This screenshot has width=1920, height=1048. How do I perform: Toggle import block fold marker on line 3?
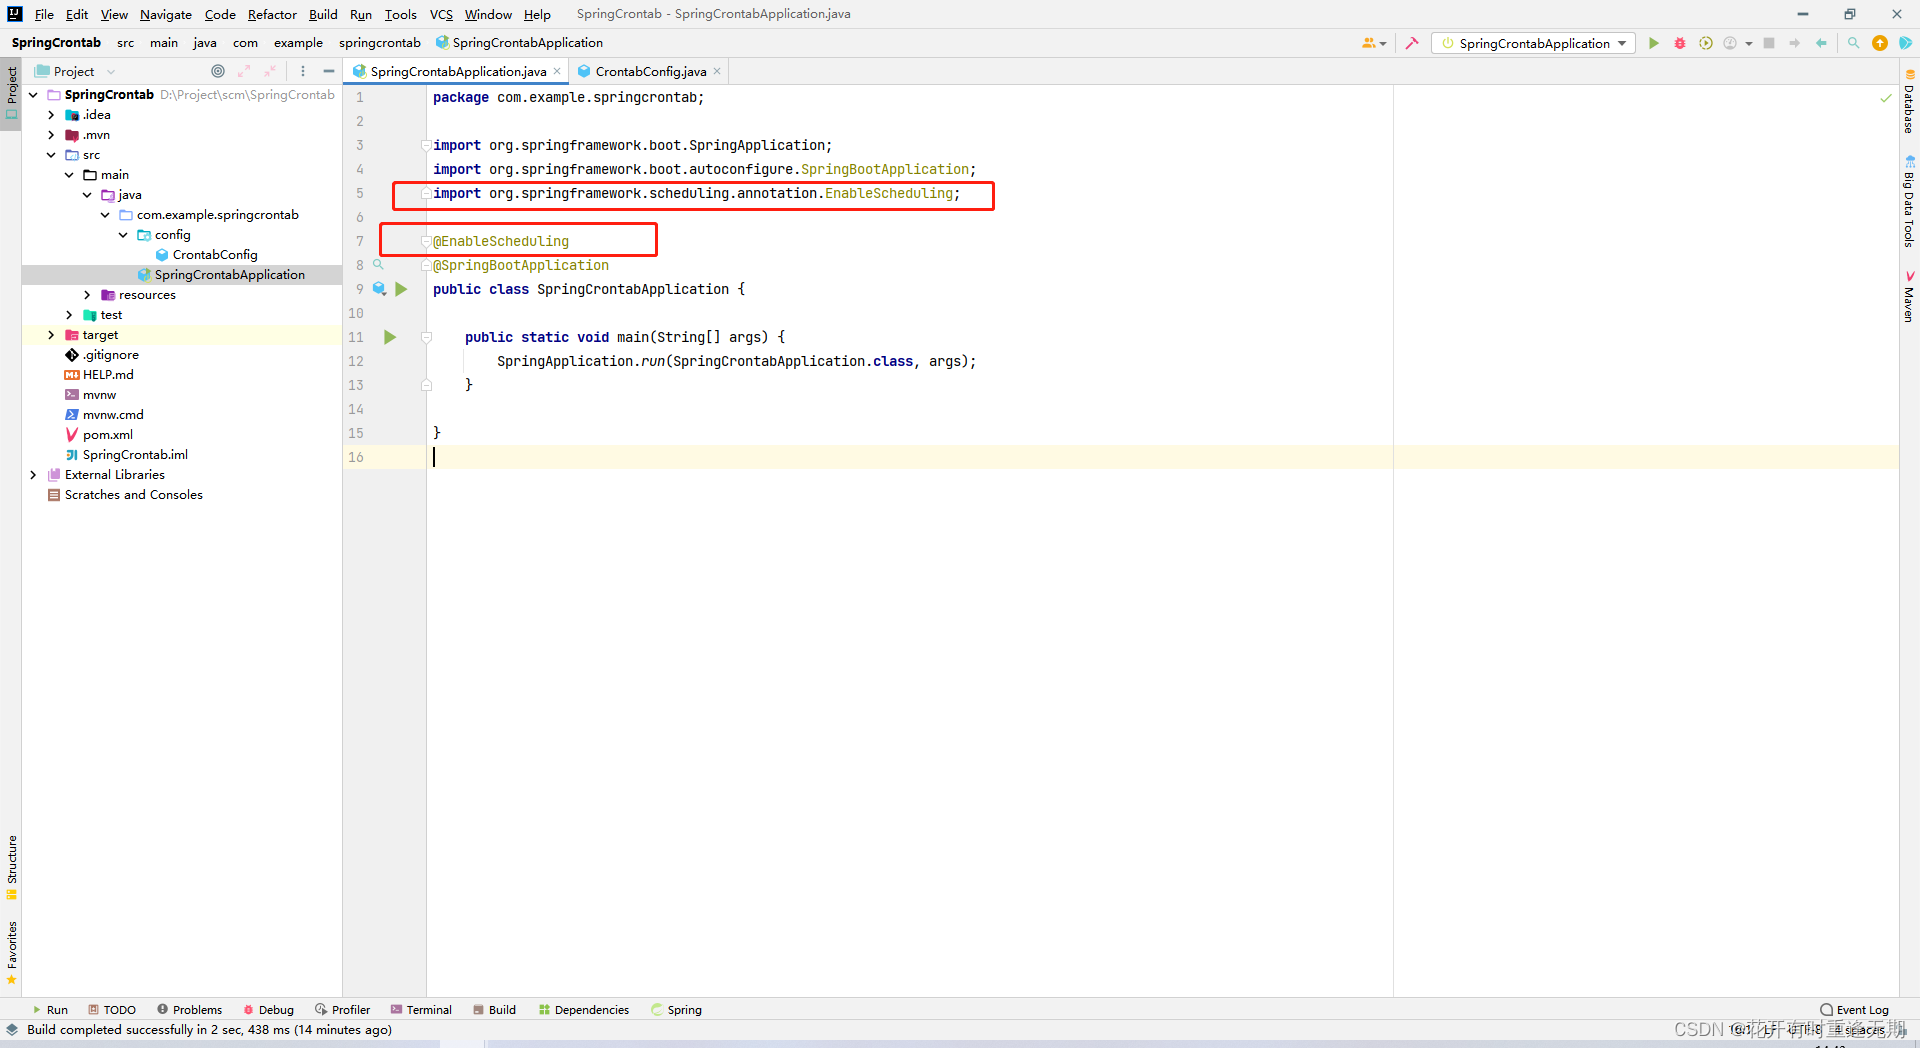(426, 145)
